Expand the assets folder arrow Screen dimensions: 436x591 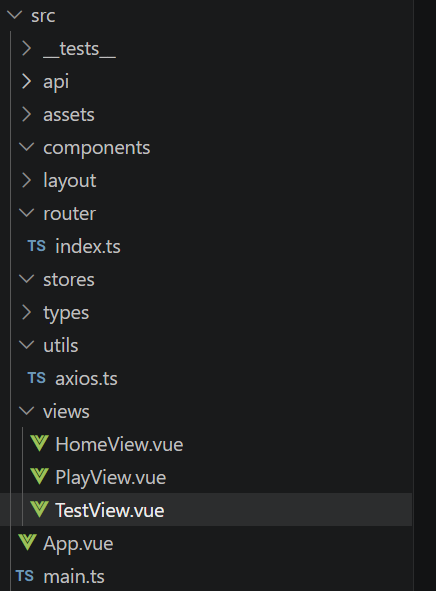[26, 114]
